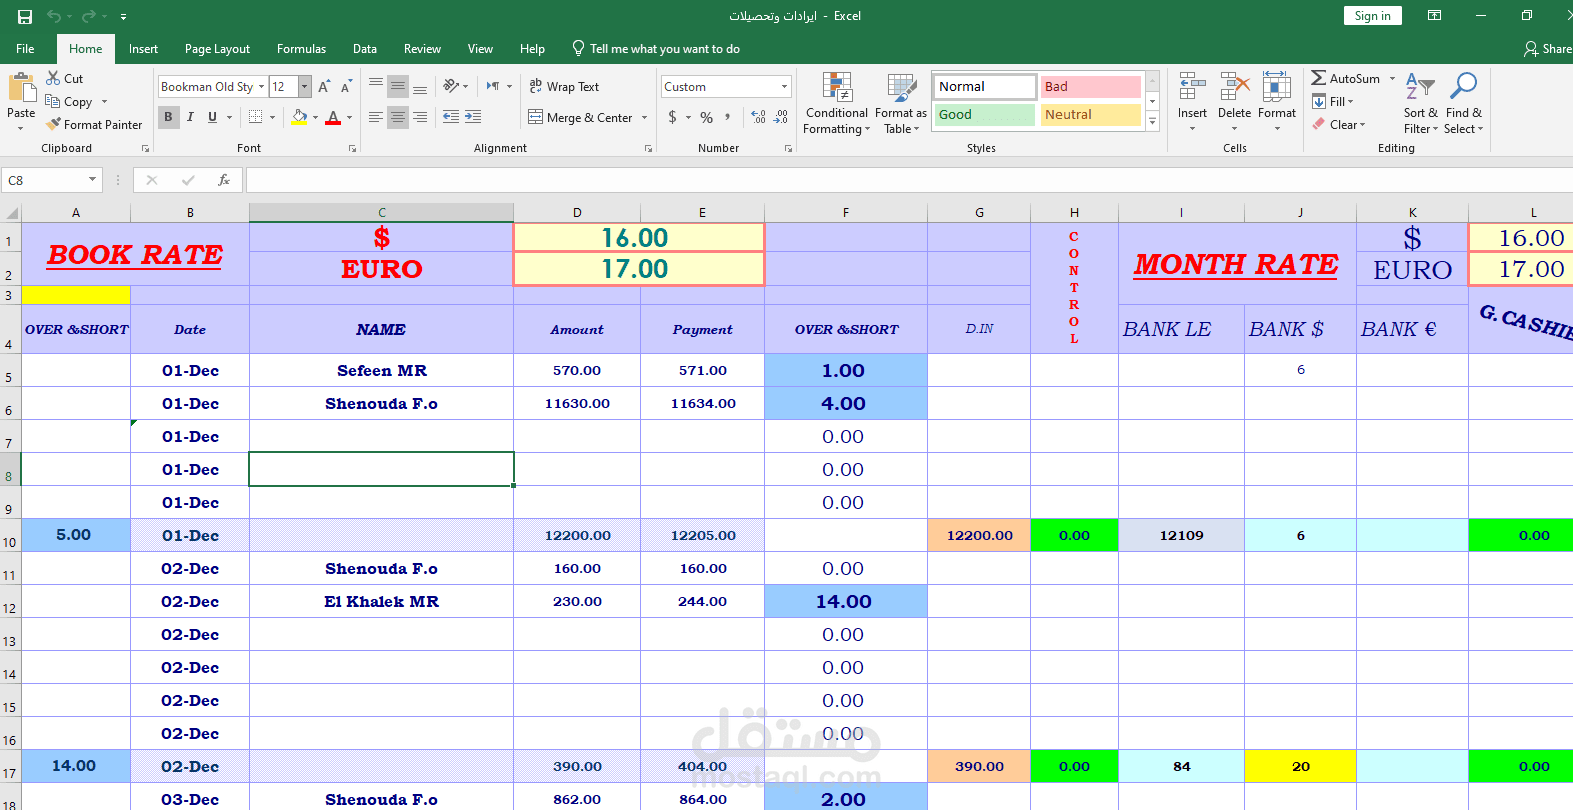Toggle Center horizontal alignment
Viewport: 1573px width, 810px height.
tap(398, 117)
